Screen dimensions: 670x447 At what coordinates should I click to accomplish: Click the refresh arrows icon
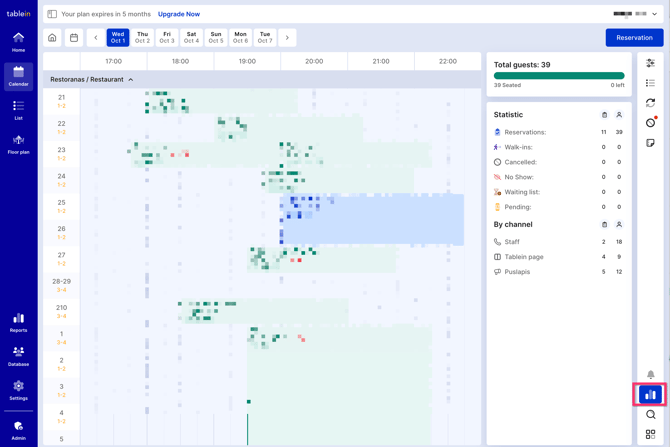click(x=650, y=103)
